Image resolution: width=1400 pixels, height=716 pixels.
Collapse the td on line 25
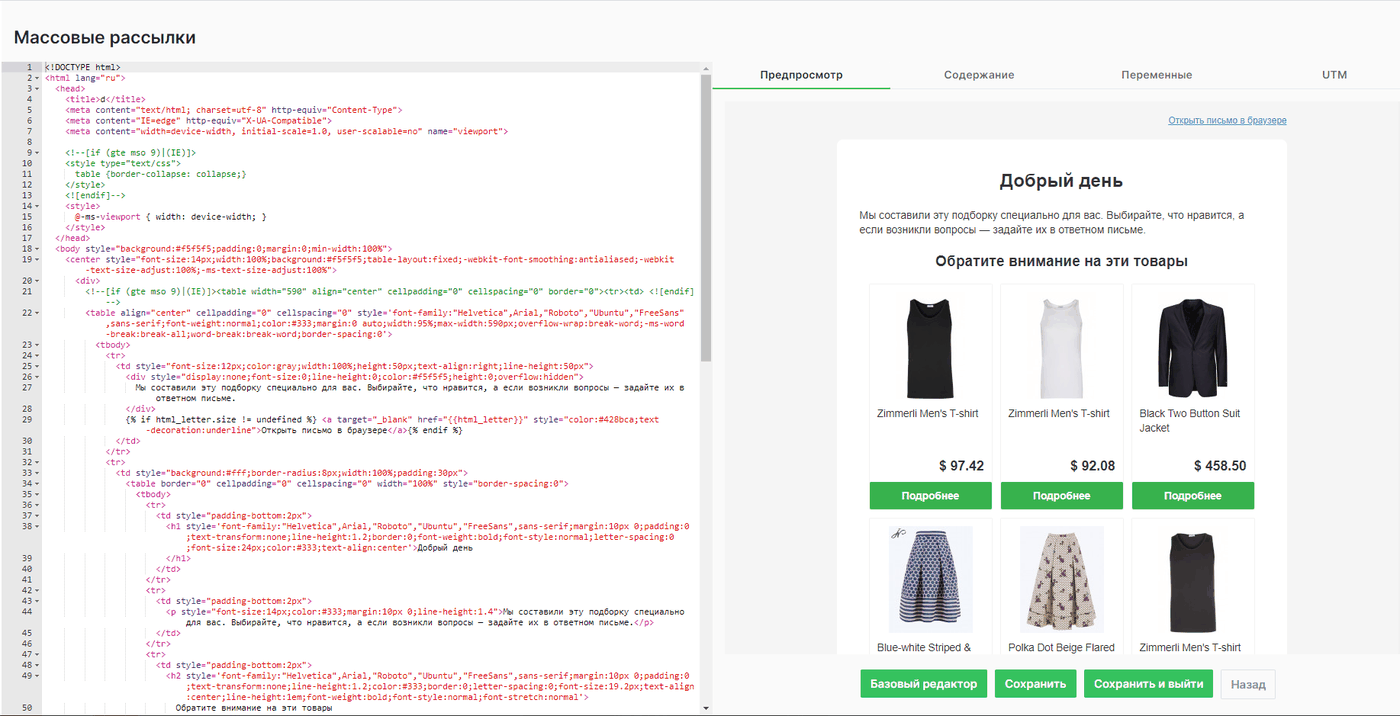37,366
